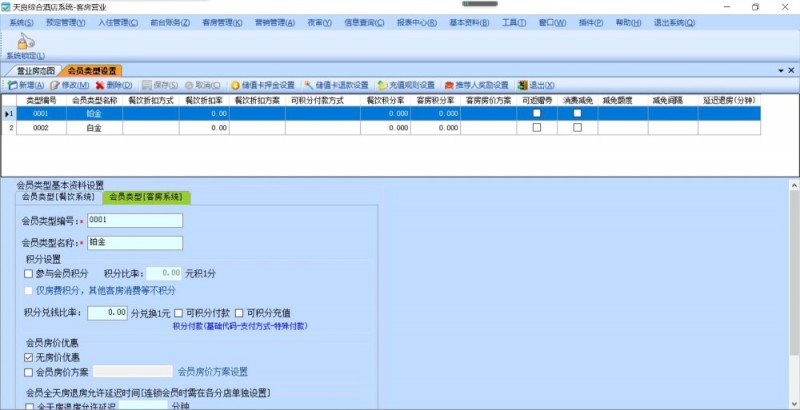Viewport: 800px width, 410px height.
Task: Open 推荐人奖励设置 from toolbar
Action: [x=477, y=85]
